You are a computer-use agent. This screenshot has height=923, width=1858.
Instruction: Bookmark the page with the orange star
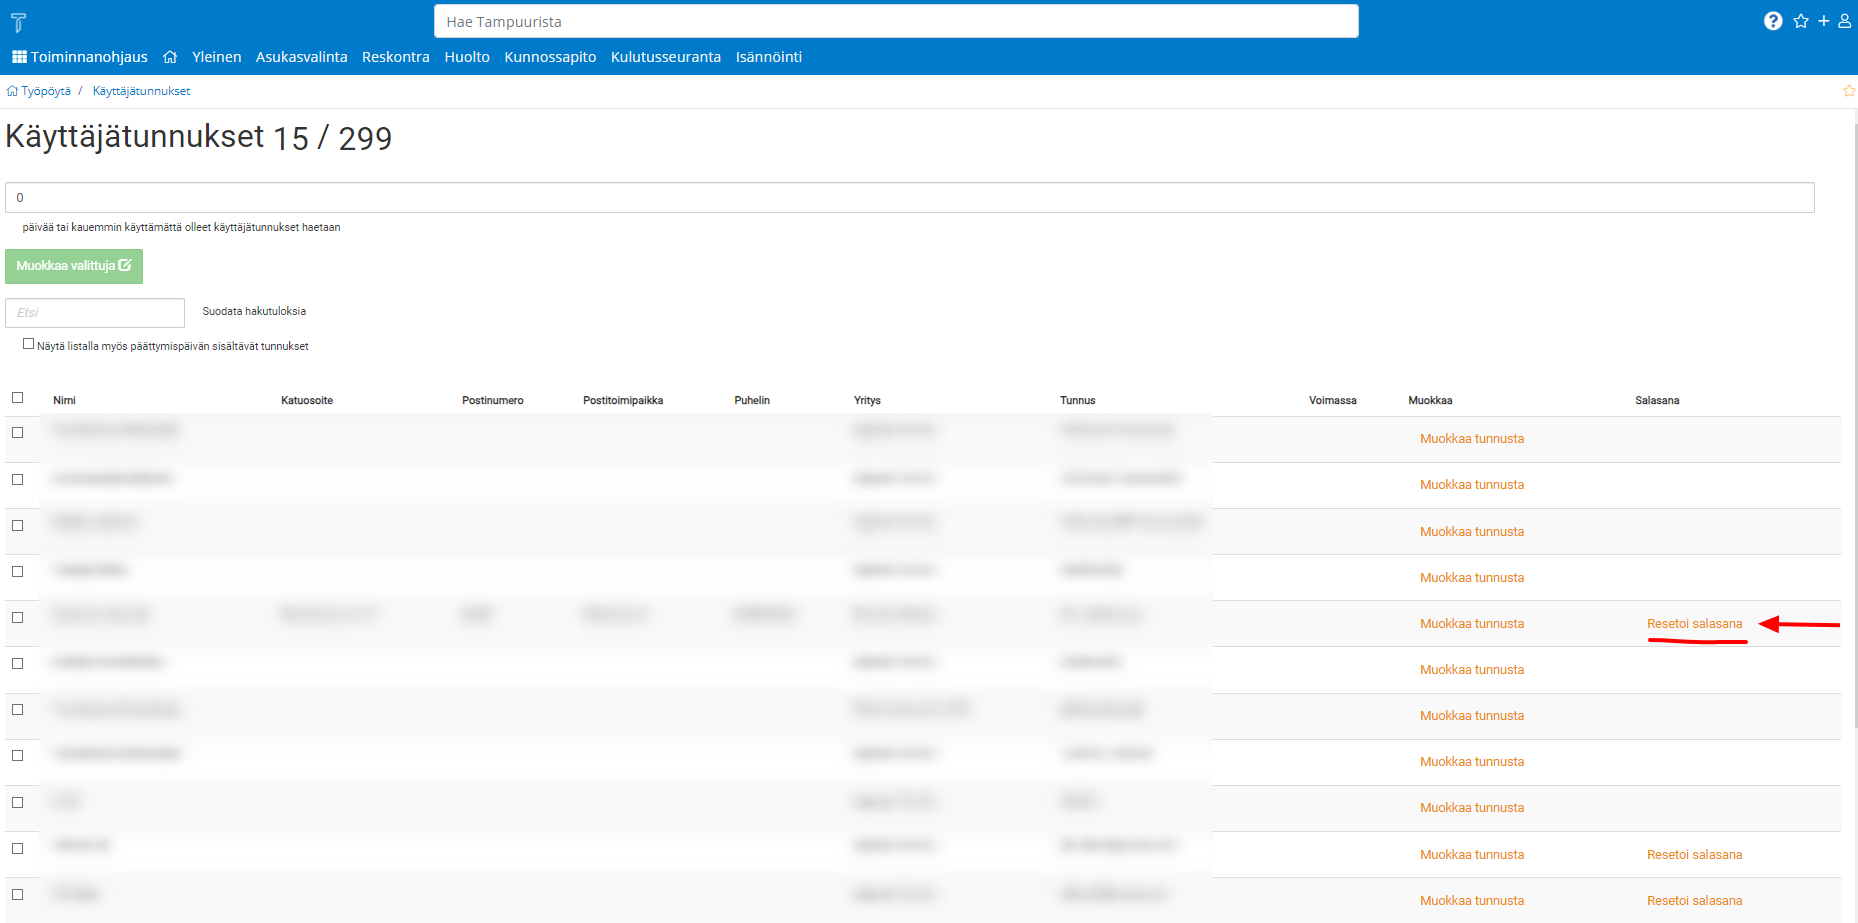coord(1848,91)
